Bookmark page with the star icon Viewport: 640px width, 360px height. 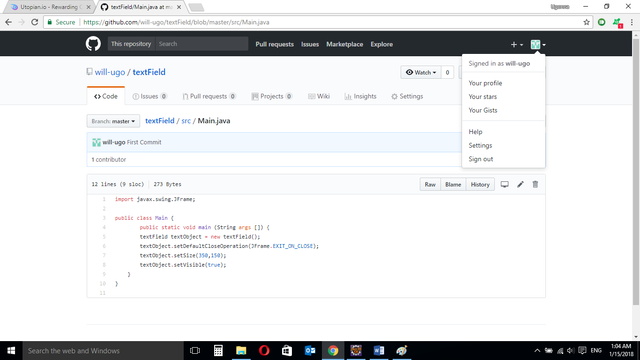tap(586, 22)
